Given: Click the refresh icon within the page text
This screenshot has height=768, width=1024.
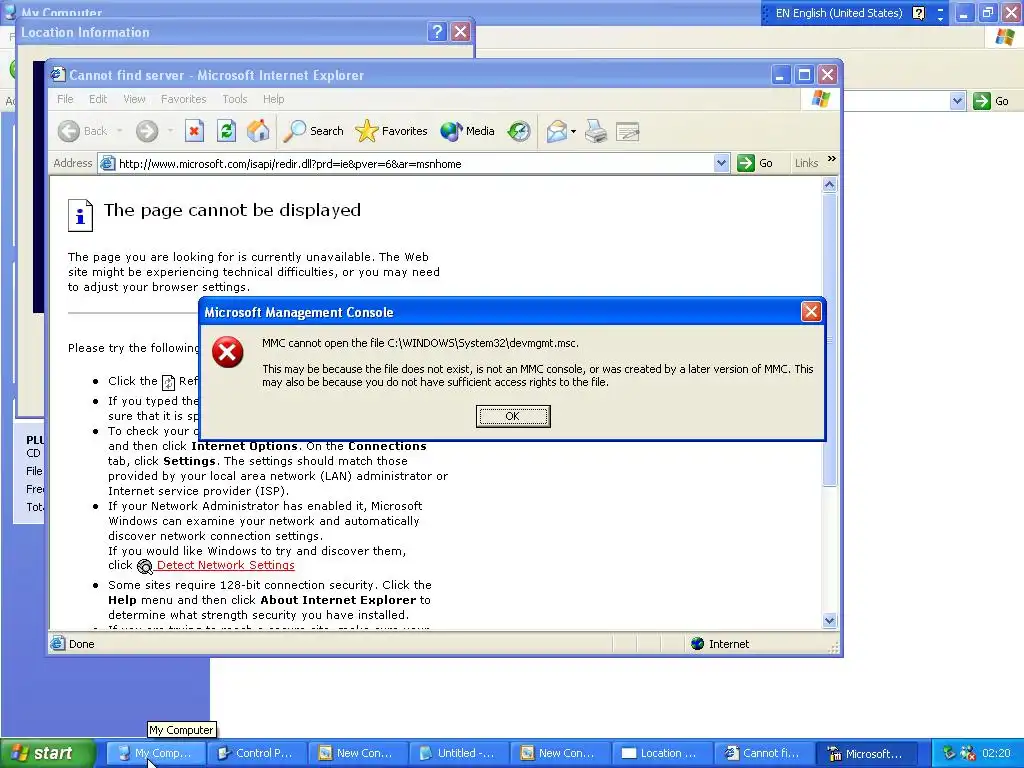Looking at the screenshot, I should [168, 382].
